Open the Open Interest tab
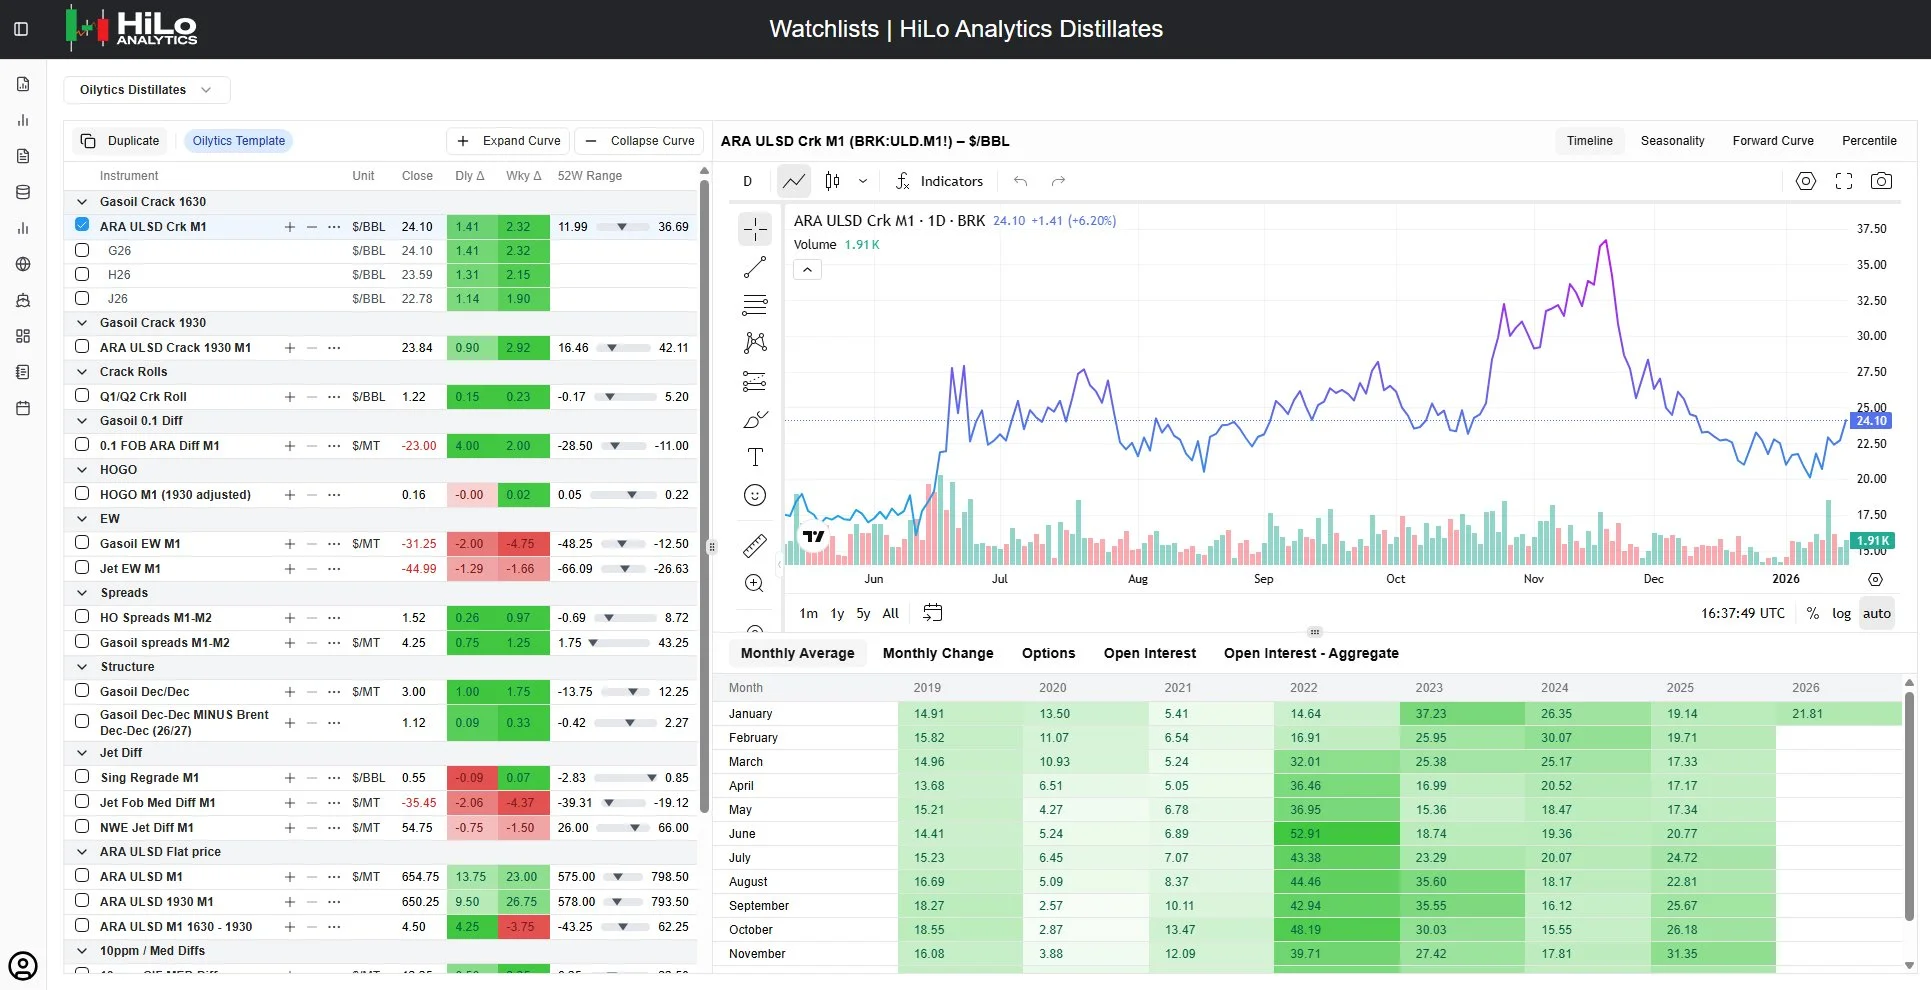Image resolution: width=1931 pixels, height=990 pixels. pos(1149,653)
